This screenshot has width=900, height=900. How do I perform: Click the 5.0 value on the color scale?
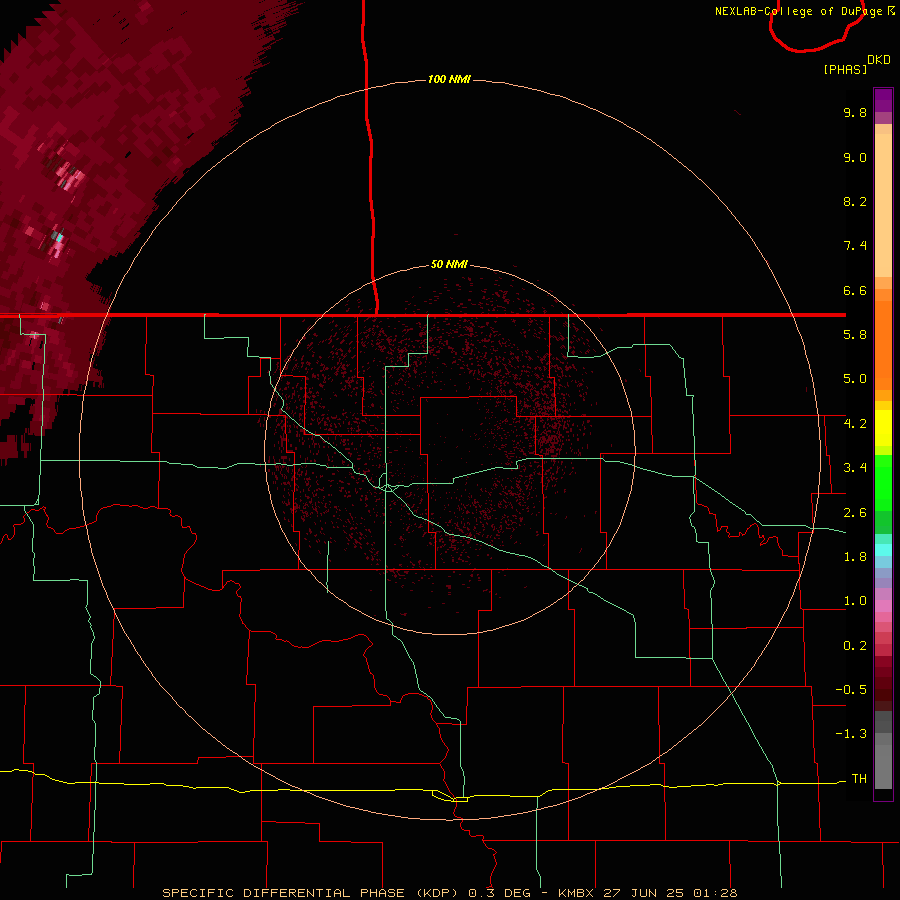pyautogui.click(x=855, y=379)
